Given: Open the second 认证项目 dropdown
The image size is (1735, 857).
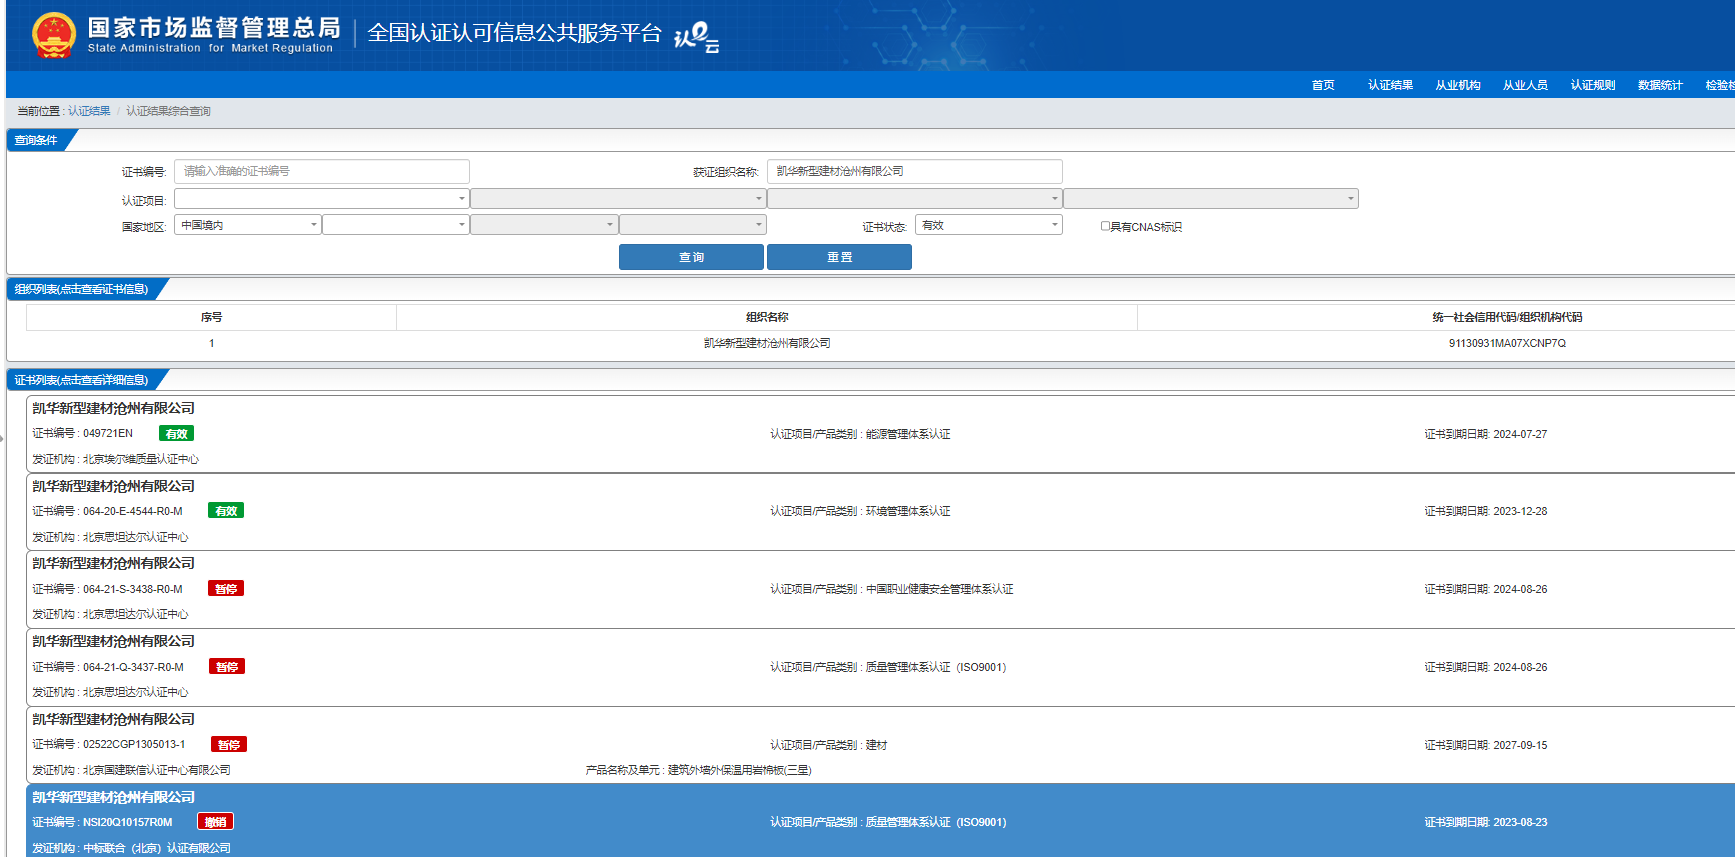Looking at the screenshot, I should [x=618, y=198].
